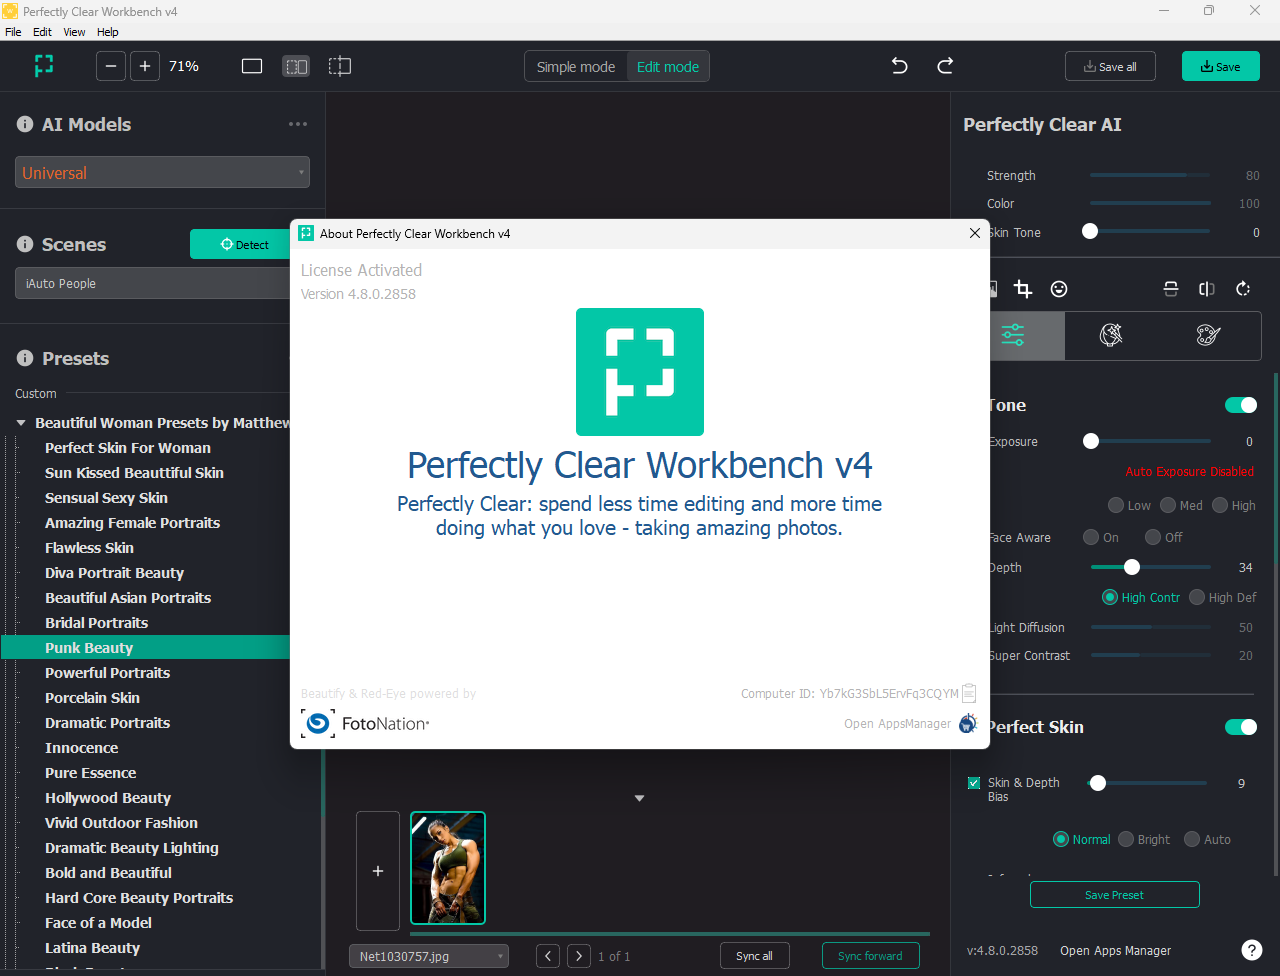The height and width of the screenshot is (976, 1280).
Task: Zoom in with the plus button
Action: coord(145,66)
